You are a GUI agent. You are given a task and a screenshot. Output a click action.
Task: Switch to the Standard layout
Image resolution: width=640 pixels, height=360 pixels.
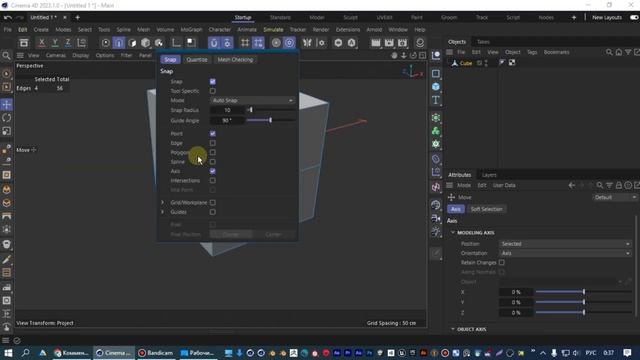(x=280, y=18)
